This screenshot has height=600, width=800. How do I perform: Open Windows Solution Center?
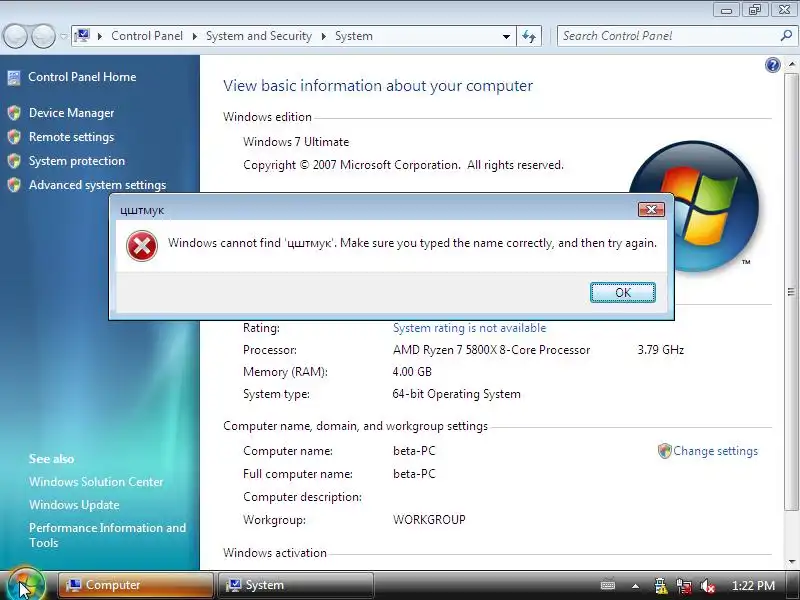96,482
